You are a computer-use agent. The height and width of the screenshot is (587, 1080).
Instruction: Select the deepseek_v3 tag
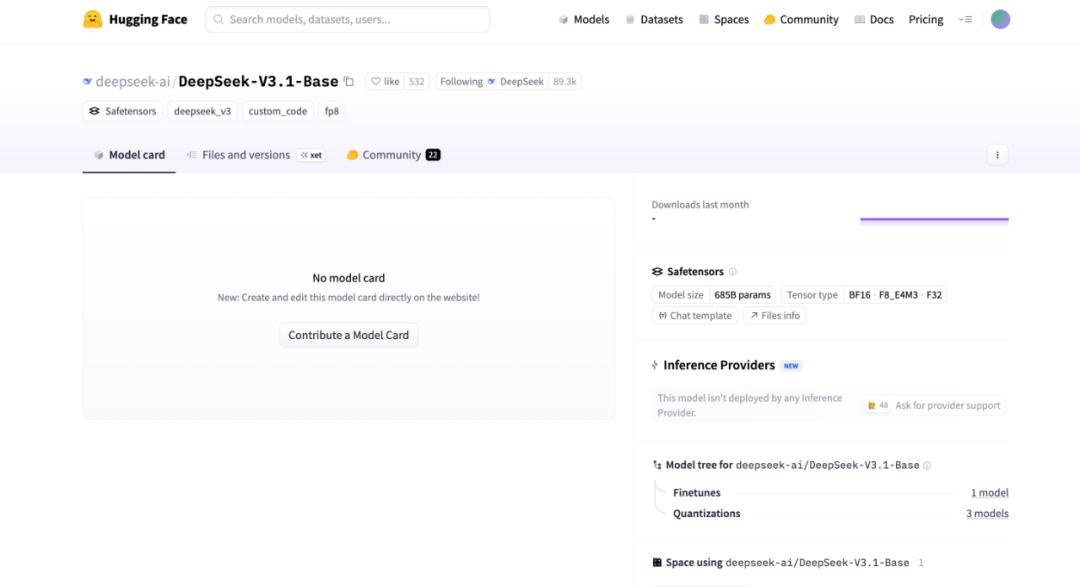point(202,111)
